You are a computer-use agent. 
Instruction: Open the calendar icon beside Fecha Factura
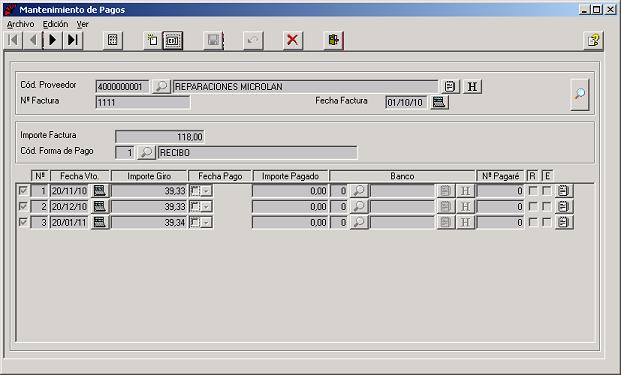point(439,102)
